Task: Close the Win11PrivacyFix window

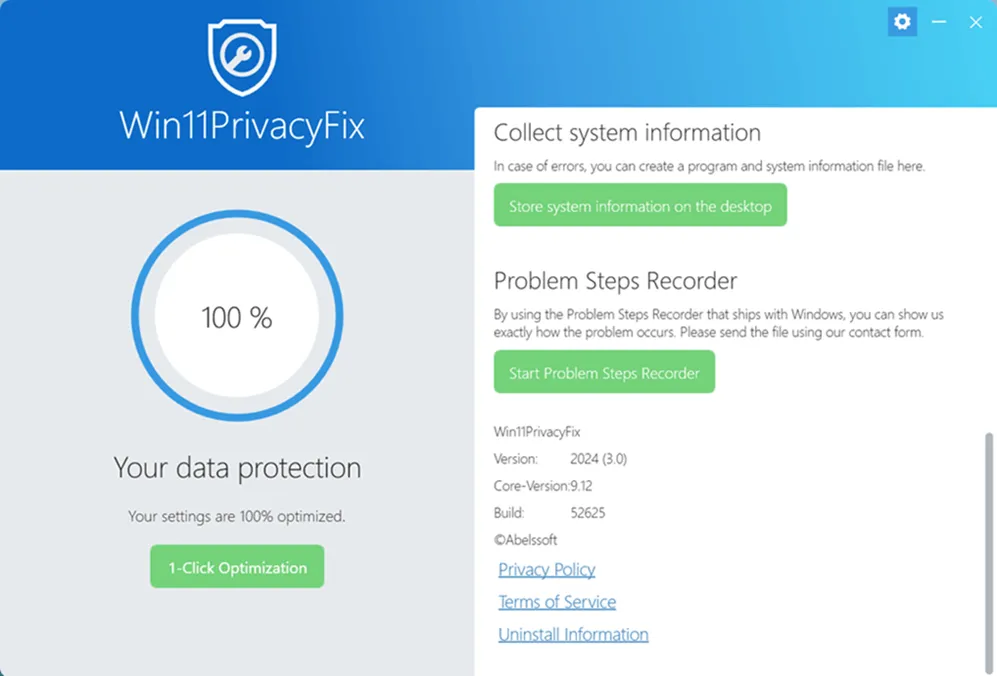Action: pyautogui.click(x=975, y=22)
